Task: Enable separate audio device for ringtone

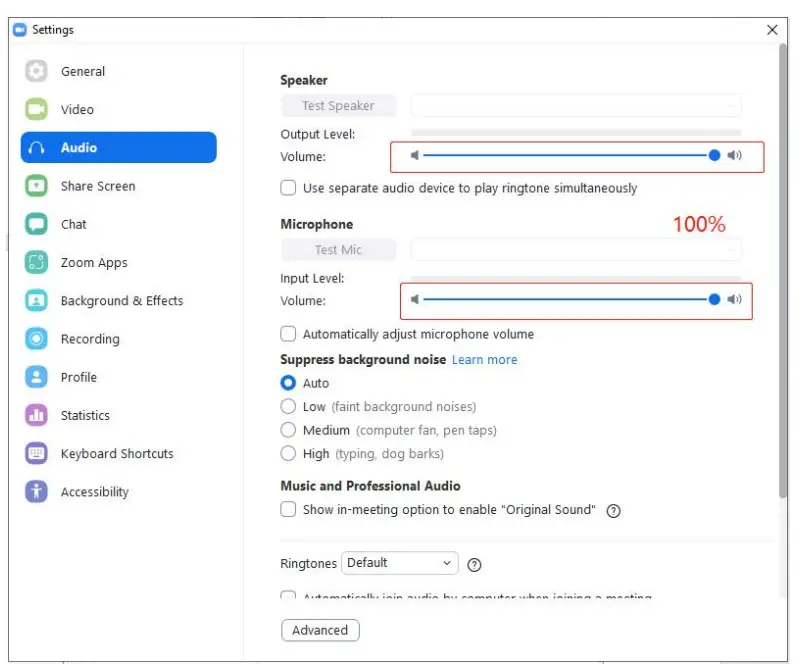Action: [289, 188]
